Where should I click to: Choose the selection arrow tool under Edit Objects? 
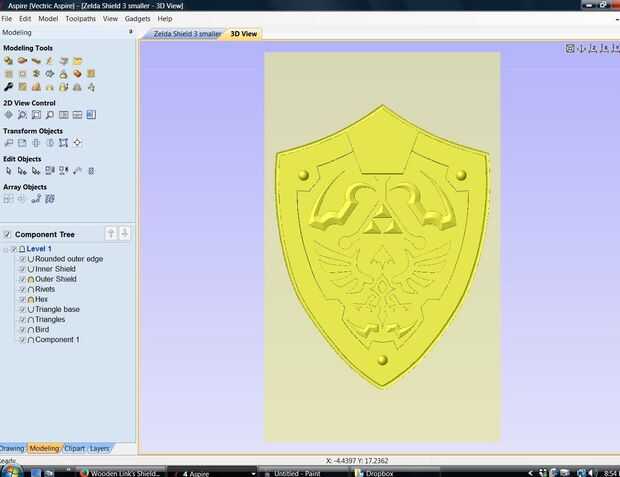pos(8,171)
